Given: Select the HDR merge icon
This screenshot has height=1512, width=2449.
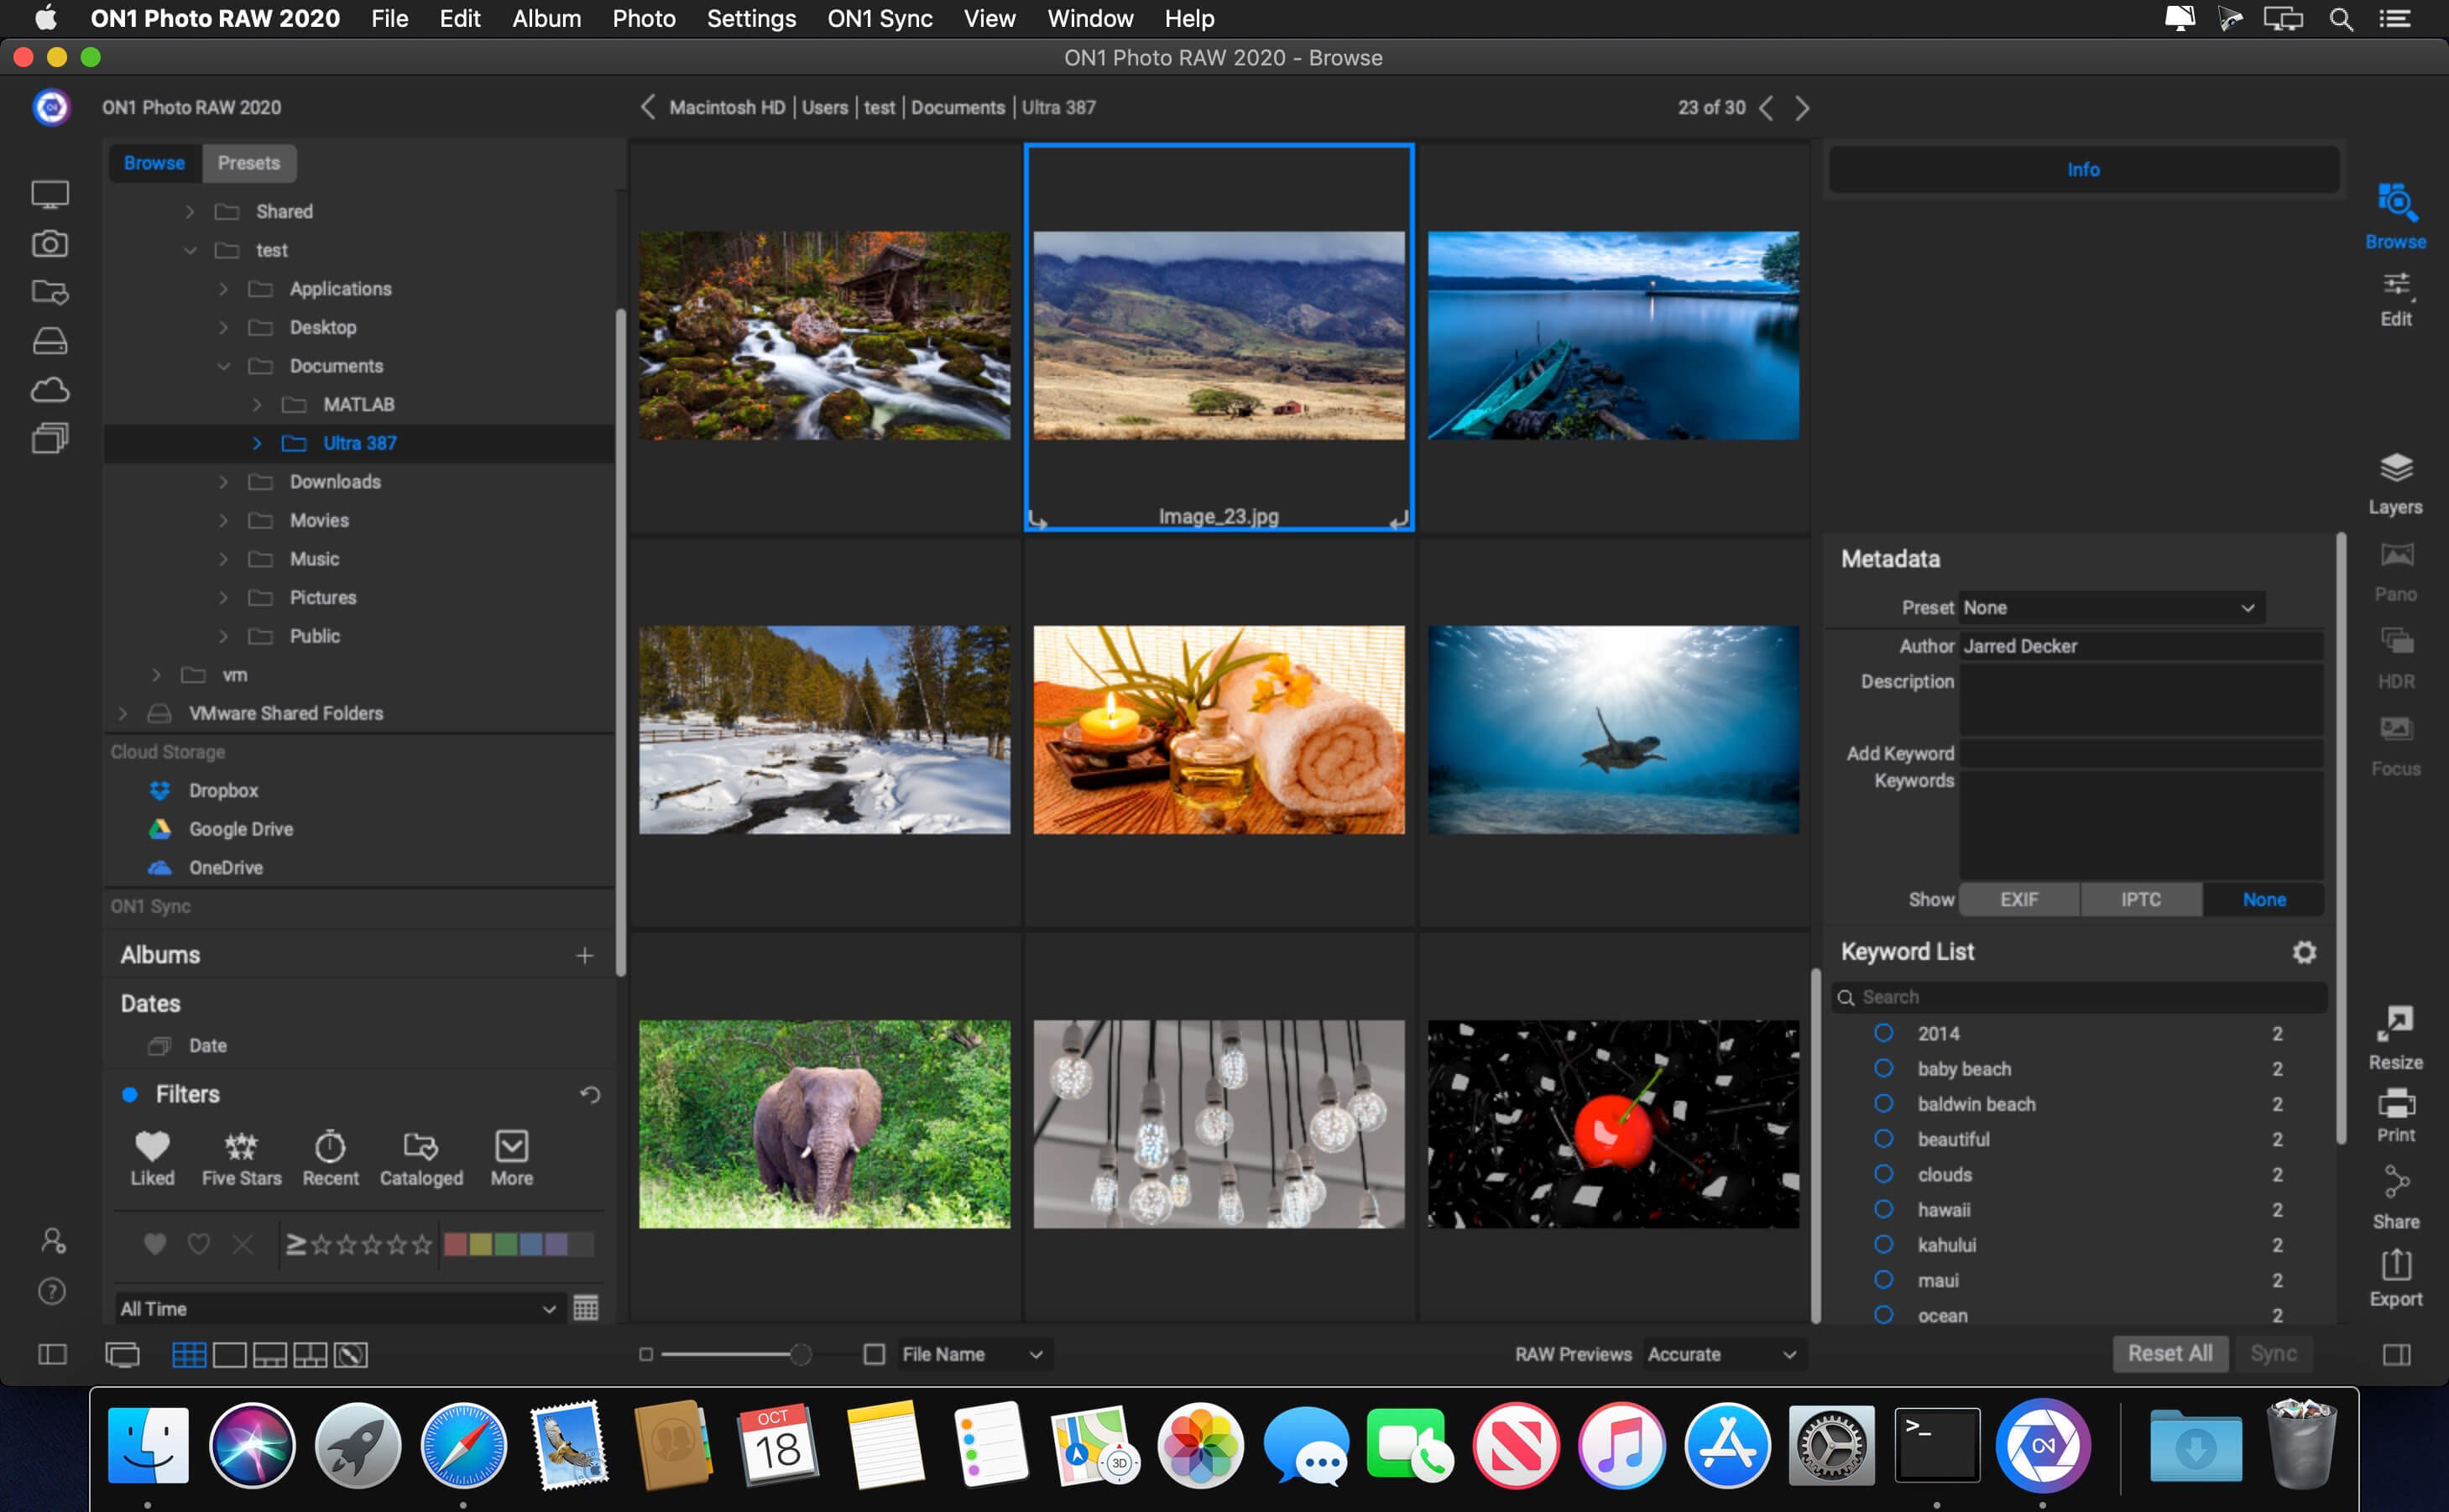Looking at the screenshot, I should [2395, 645].
